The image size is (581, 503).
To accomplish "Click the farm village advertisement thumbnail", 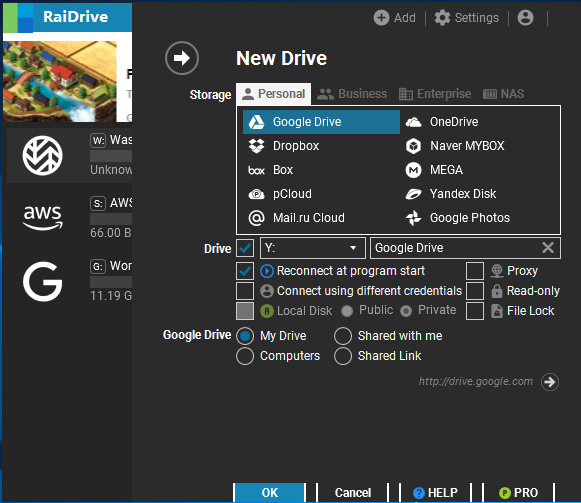I will (x=60, y=81).
